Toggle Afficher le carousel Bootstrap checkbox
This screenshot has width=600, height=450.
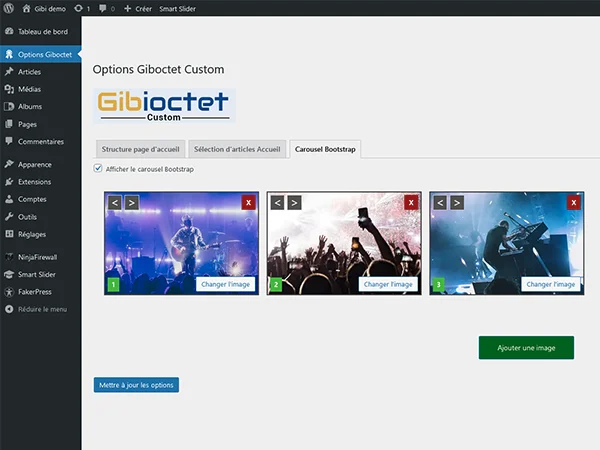[x=98, y=168]
